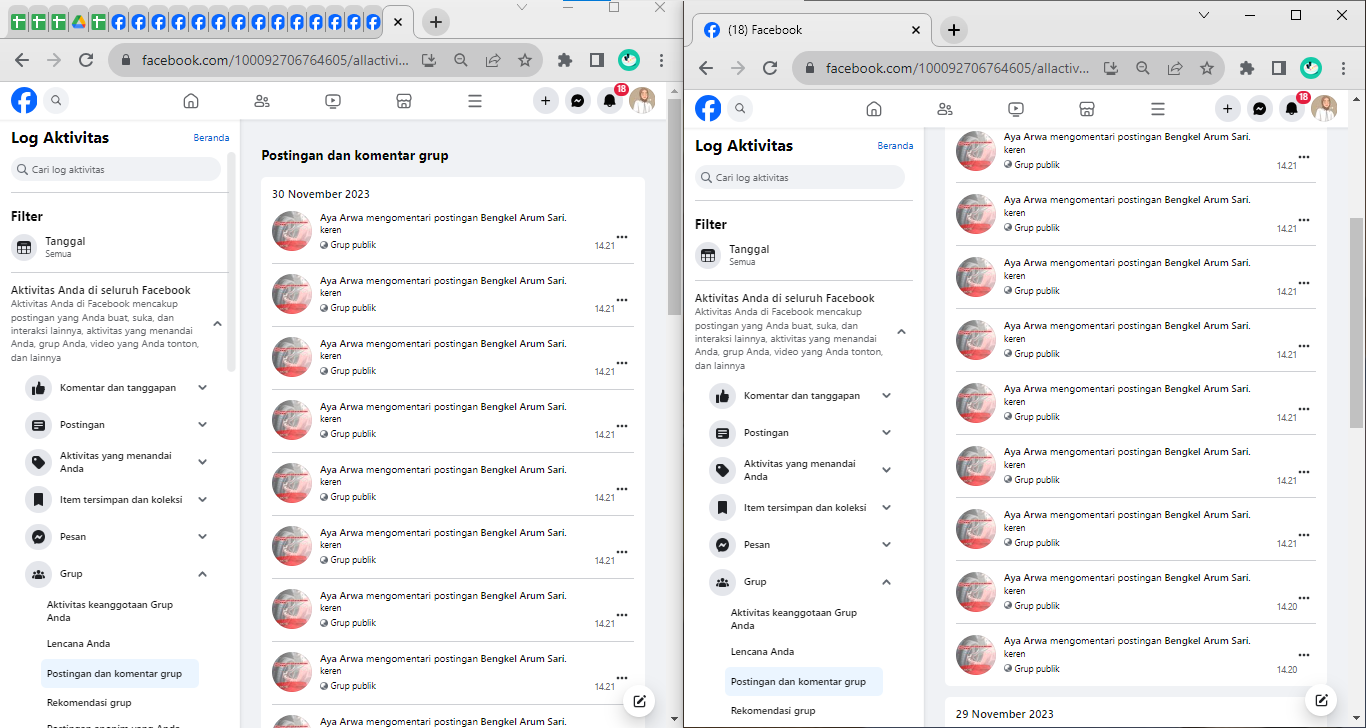The height and width of the screenshot is (728, 1366).
Task: Click new message compose icon in right window
Action: point(1321,700)
